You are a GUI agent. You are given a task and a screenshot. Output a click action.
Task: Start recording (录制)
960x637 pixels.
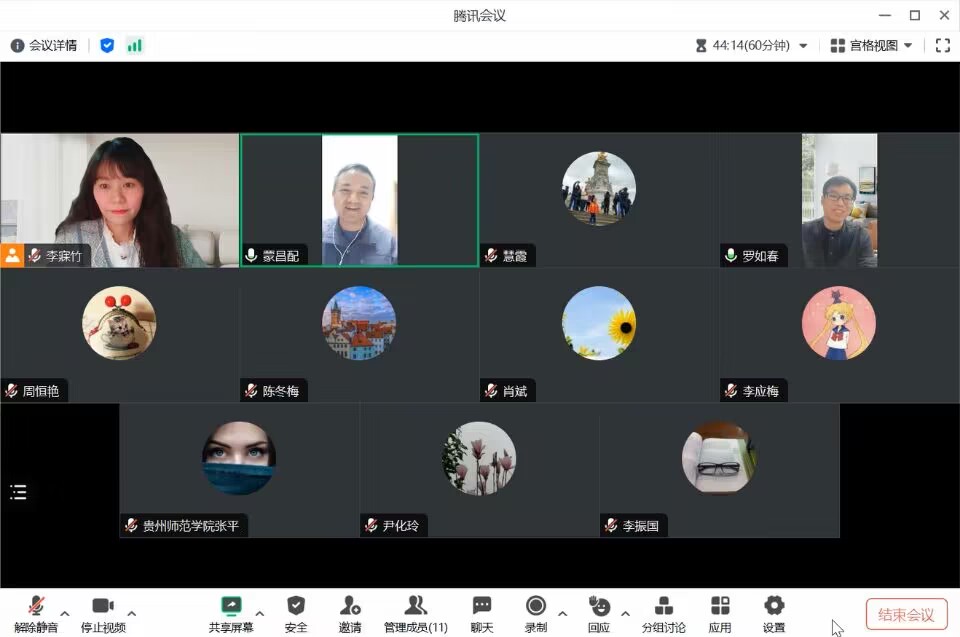pyautogui.click(x=536, y=614)
